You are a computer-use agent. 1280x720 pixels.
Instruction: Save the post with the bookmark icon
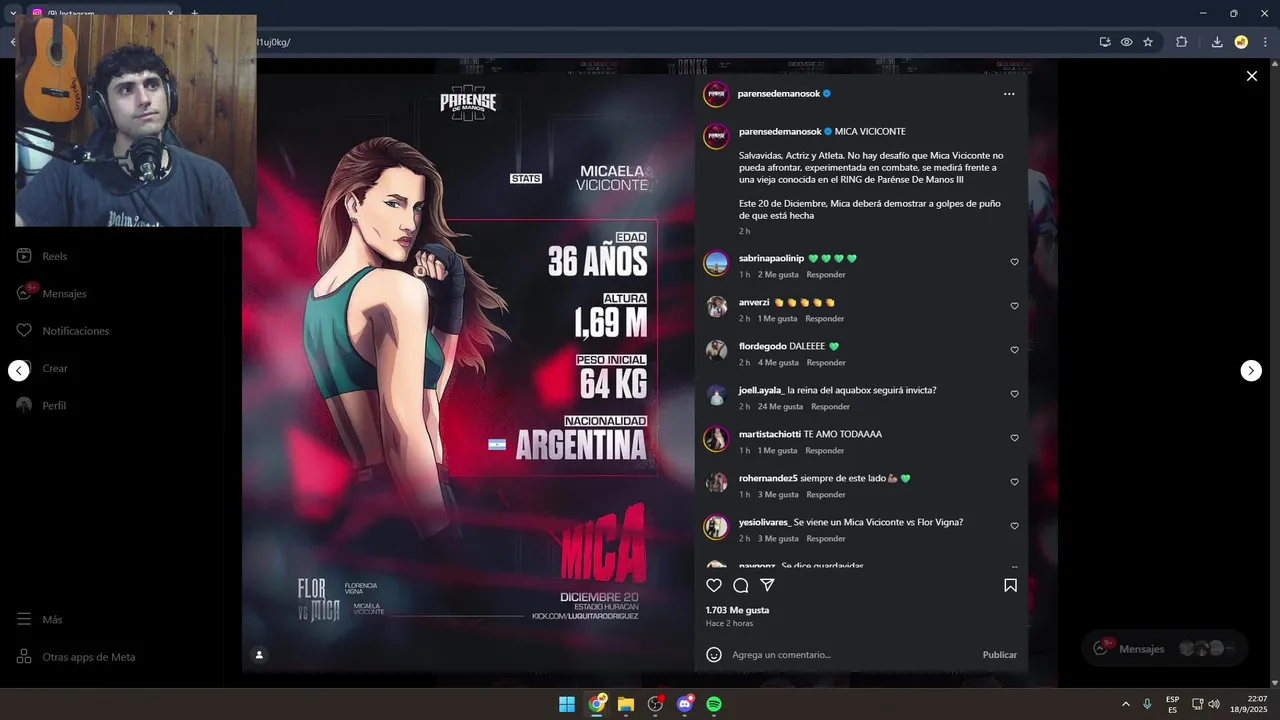click(1010, 585)
